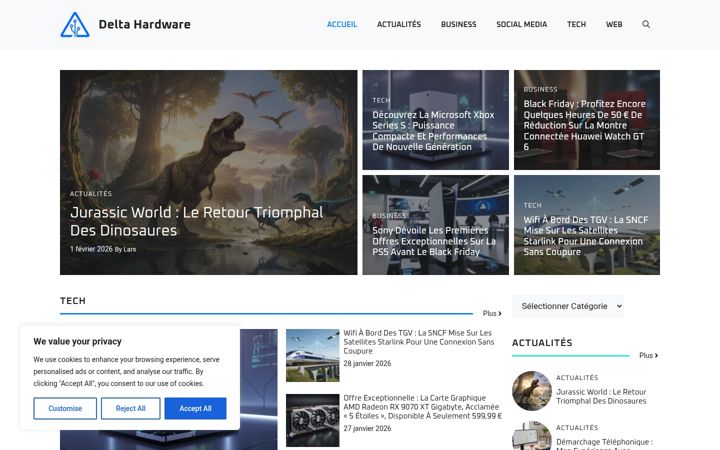Viewport: 720px width, 450px height.
Task: Click the Delta Hardware triangle logo
Action: coord(75,24)
